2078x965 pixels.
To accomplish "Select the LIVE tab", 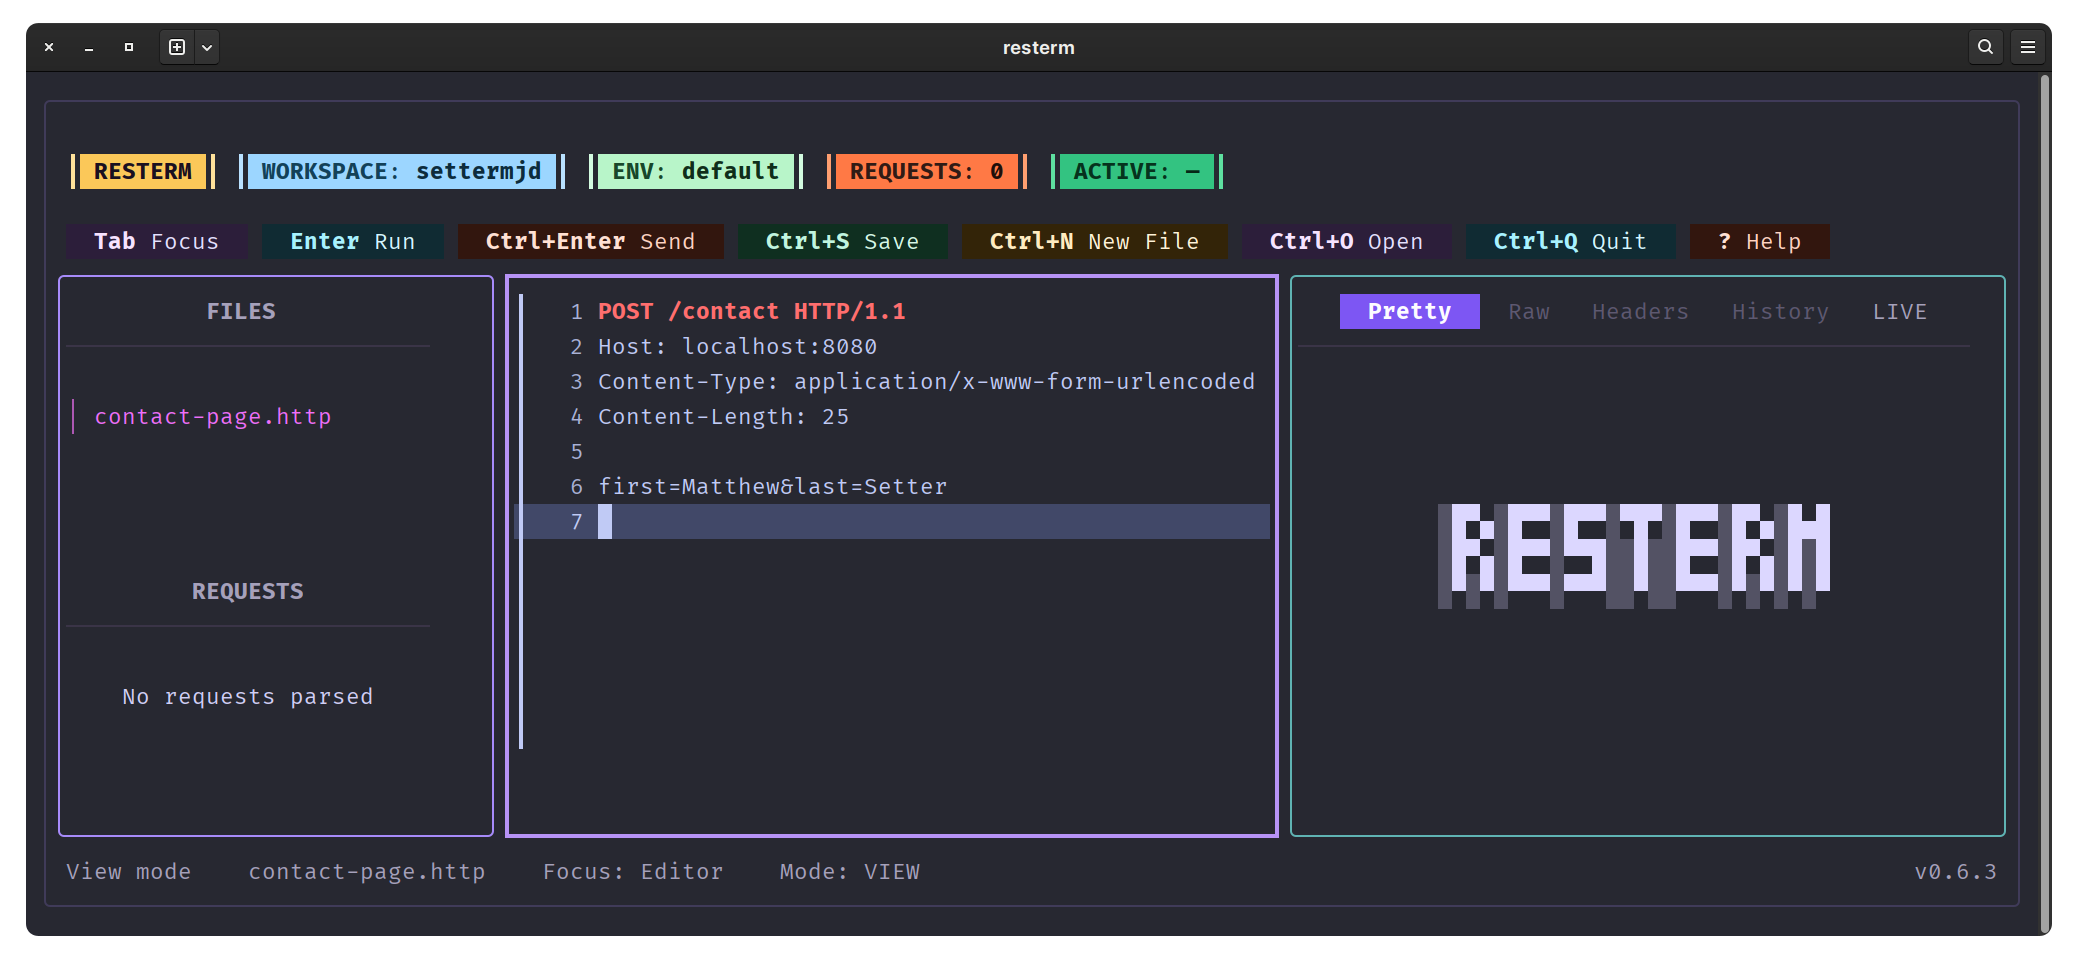I will coord(1899,312).
